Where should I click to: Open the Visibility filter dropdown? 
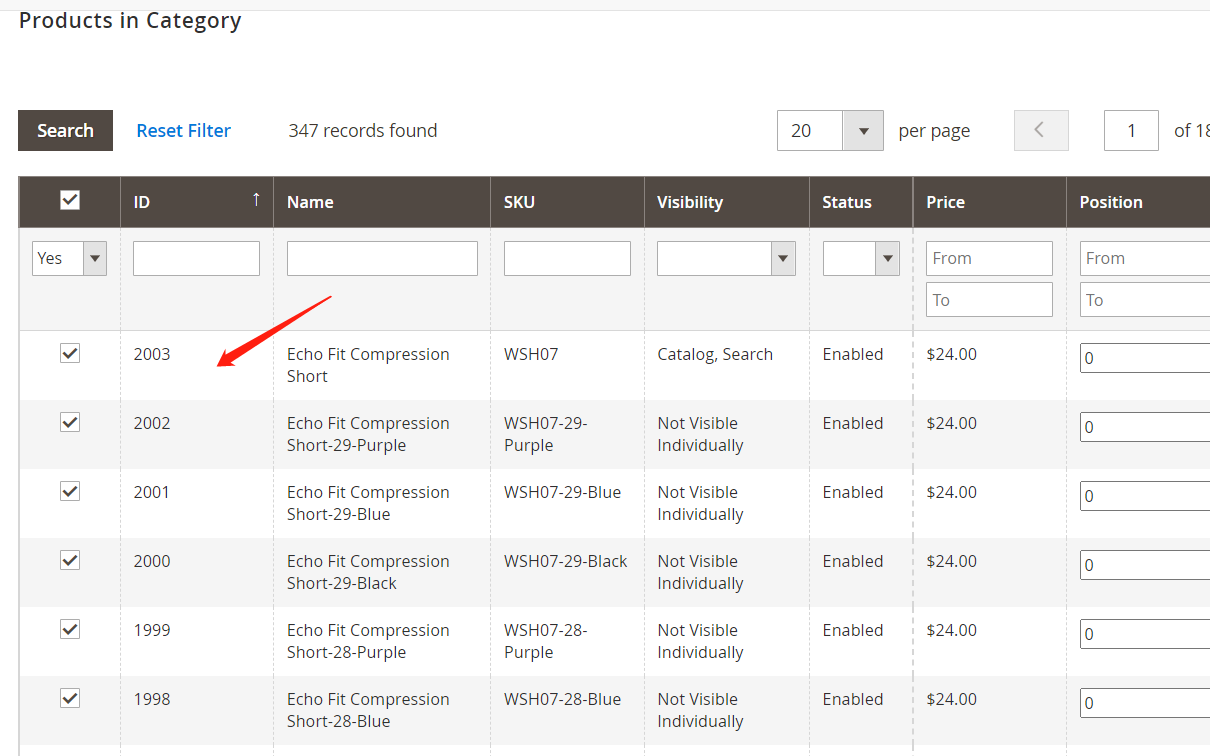click(727, 258)
